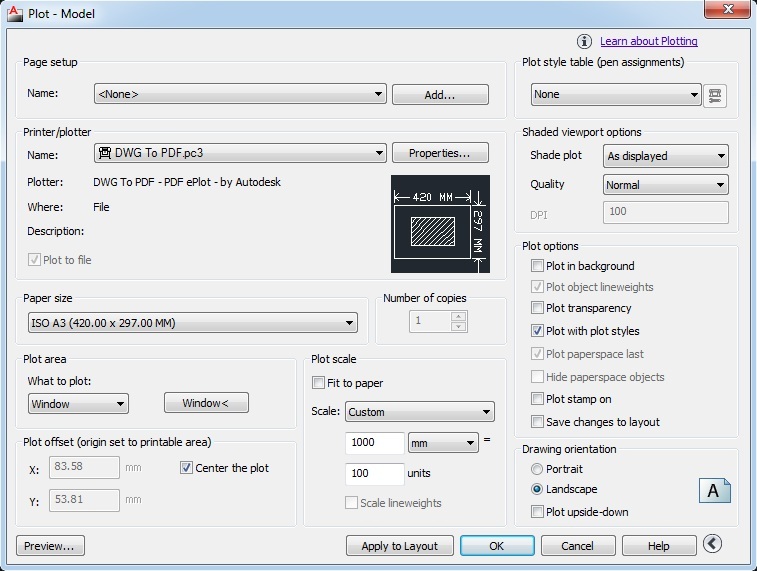Click the Preview... button
The width and height of the screenshot is (757, 571).
[x=50, y=546]
